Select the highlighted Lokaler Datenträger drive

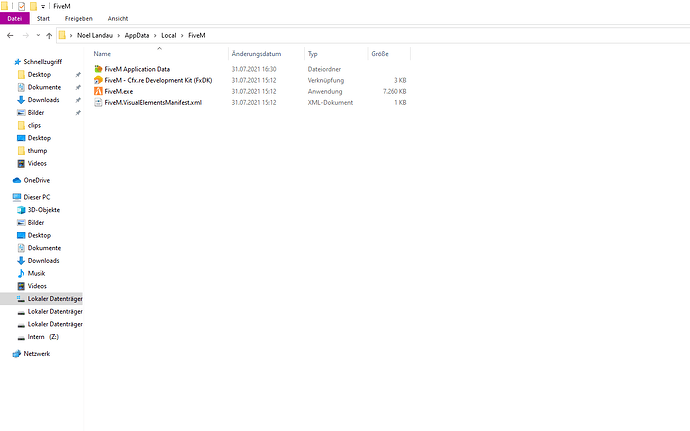coord(41,299)
